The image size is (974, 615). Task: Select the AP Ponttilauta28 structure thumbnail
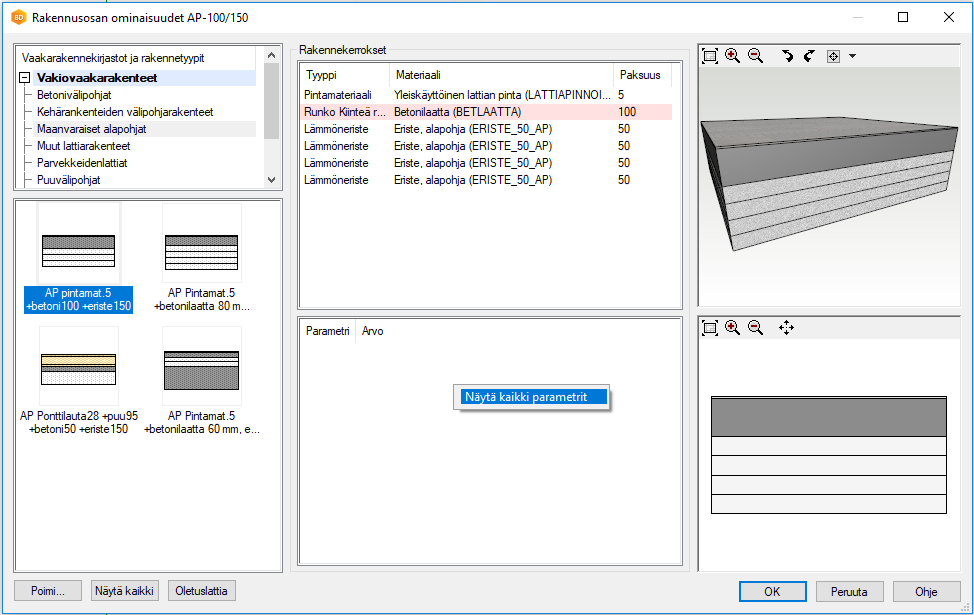click(x=79, y=366)
